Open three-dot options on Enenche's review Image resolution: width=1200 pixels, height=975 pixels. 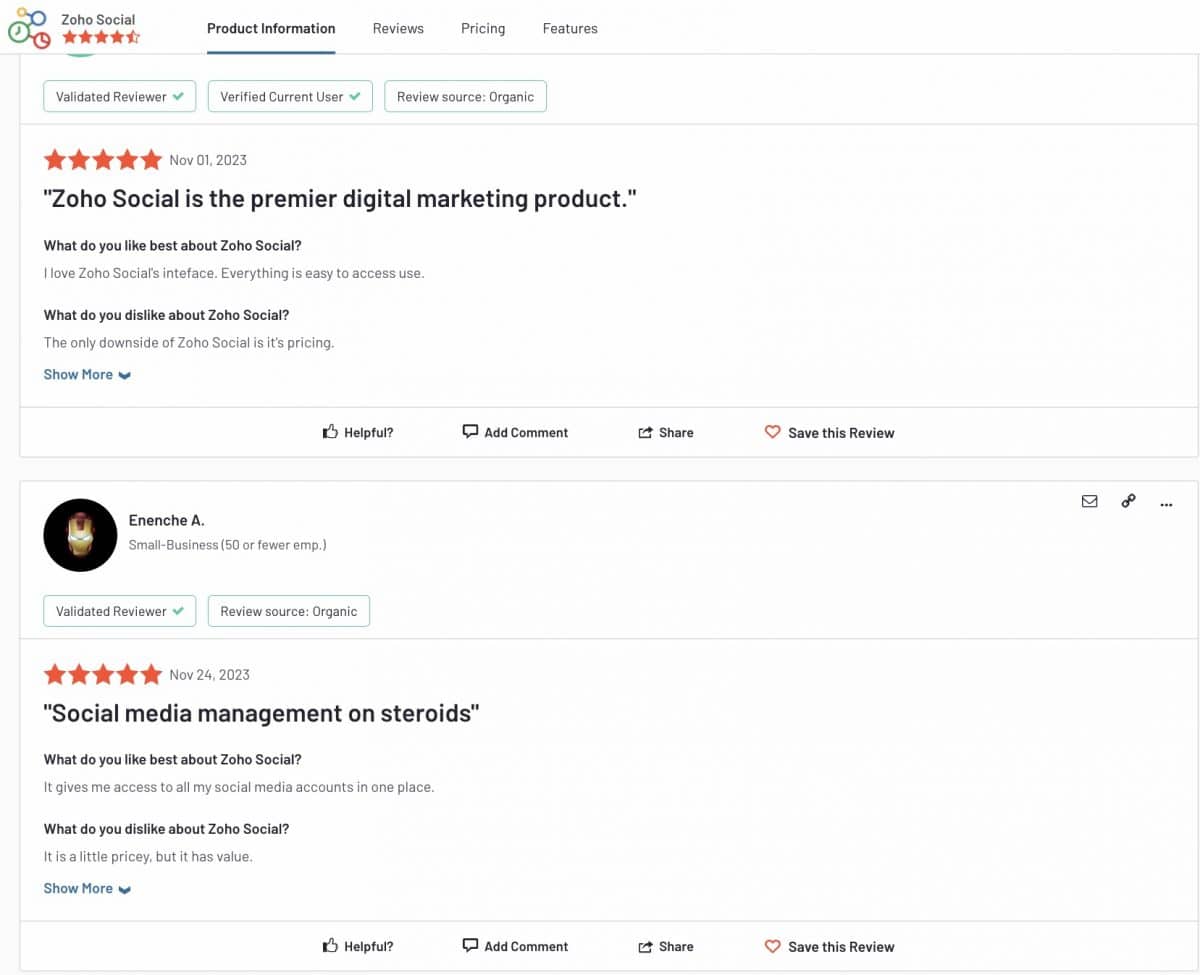[x=1166, y=505]
